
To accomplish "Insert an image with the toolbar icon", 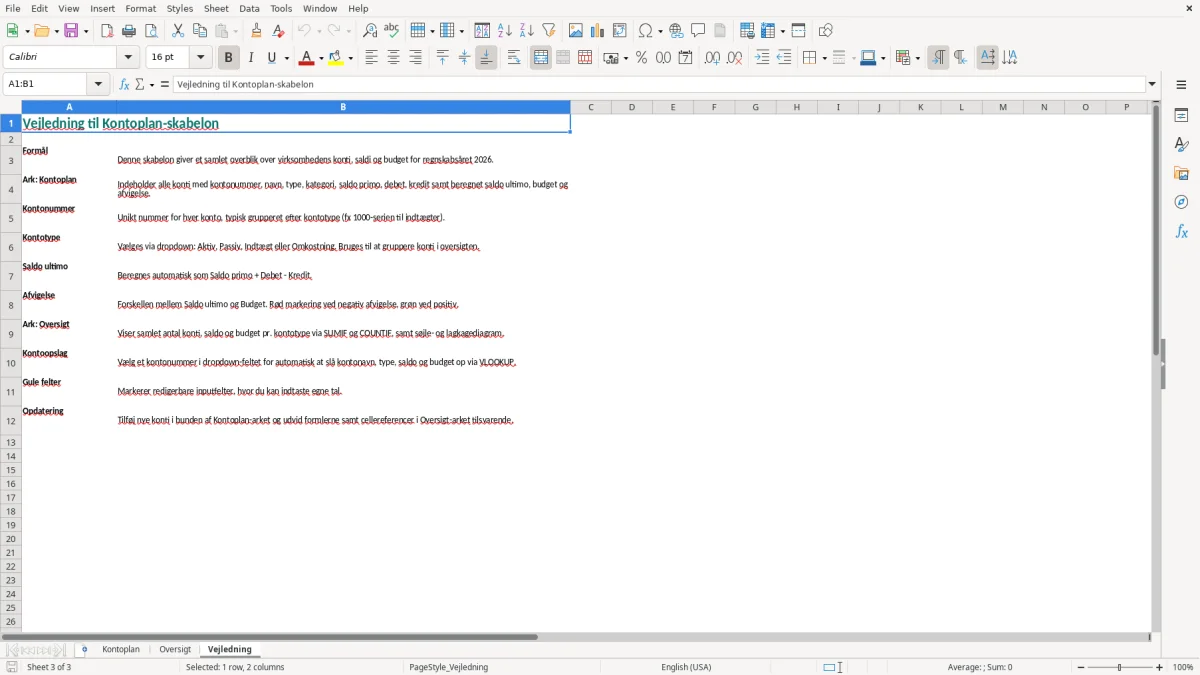I will coord(576,31).
